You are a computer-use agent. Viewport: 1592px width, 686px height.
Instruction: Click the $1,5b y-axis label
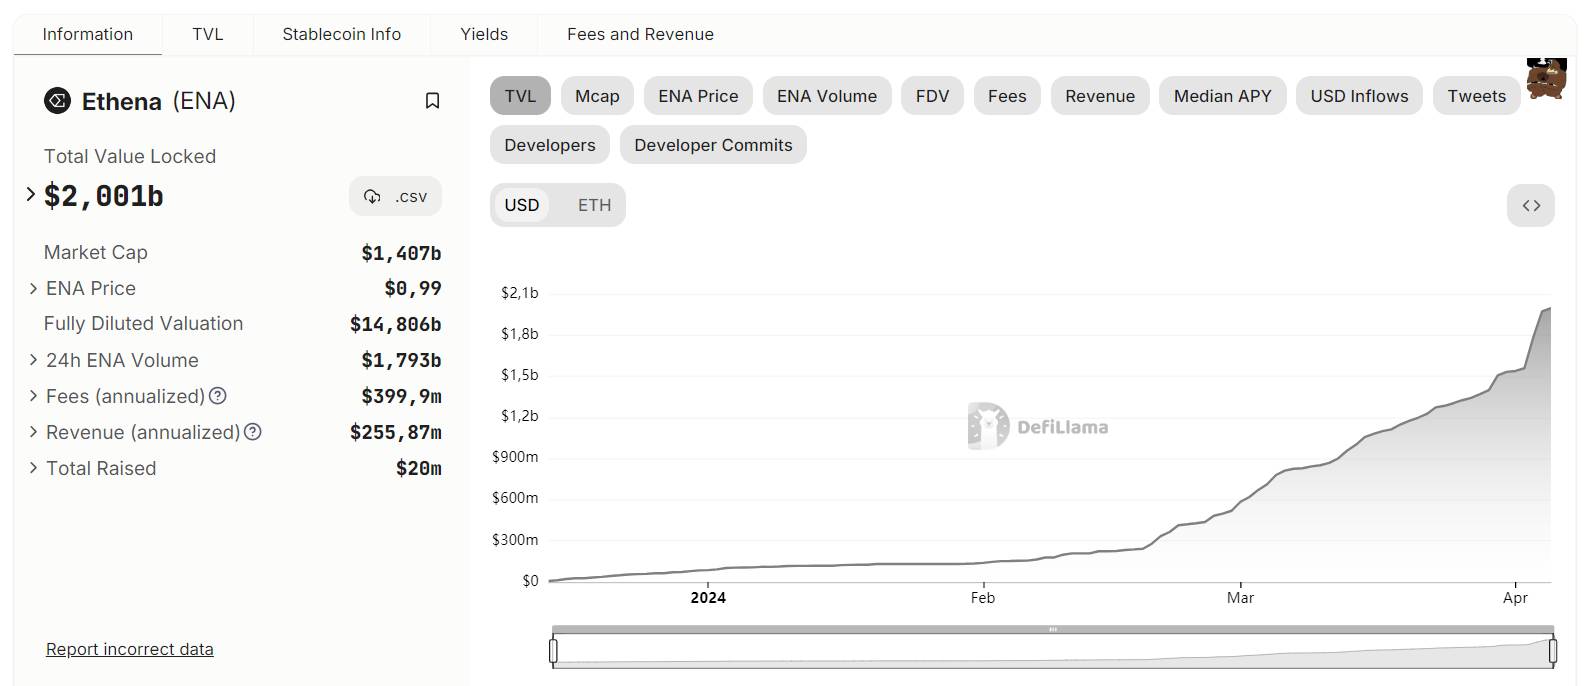click(519, 375)
